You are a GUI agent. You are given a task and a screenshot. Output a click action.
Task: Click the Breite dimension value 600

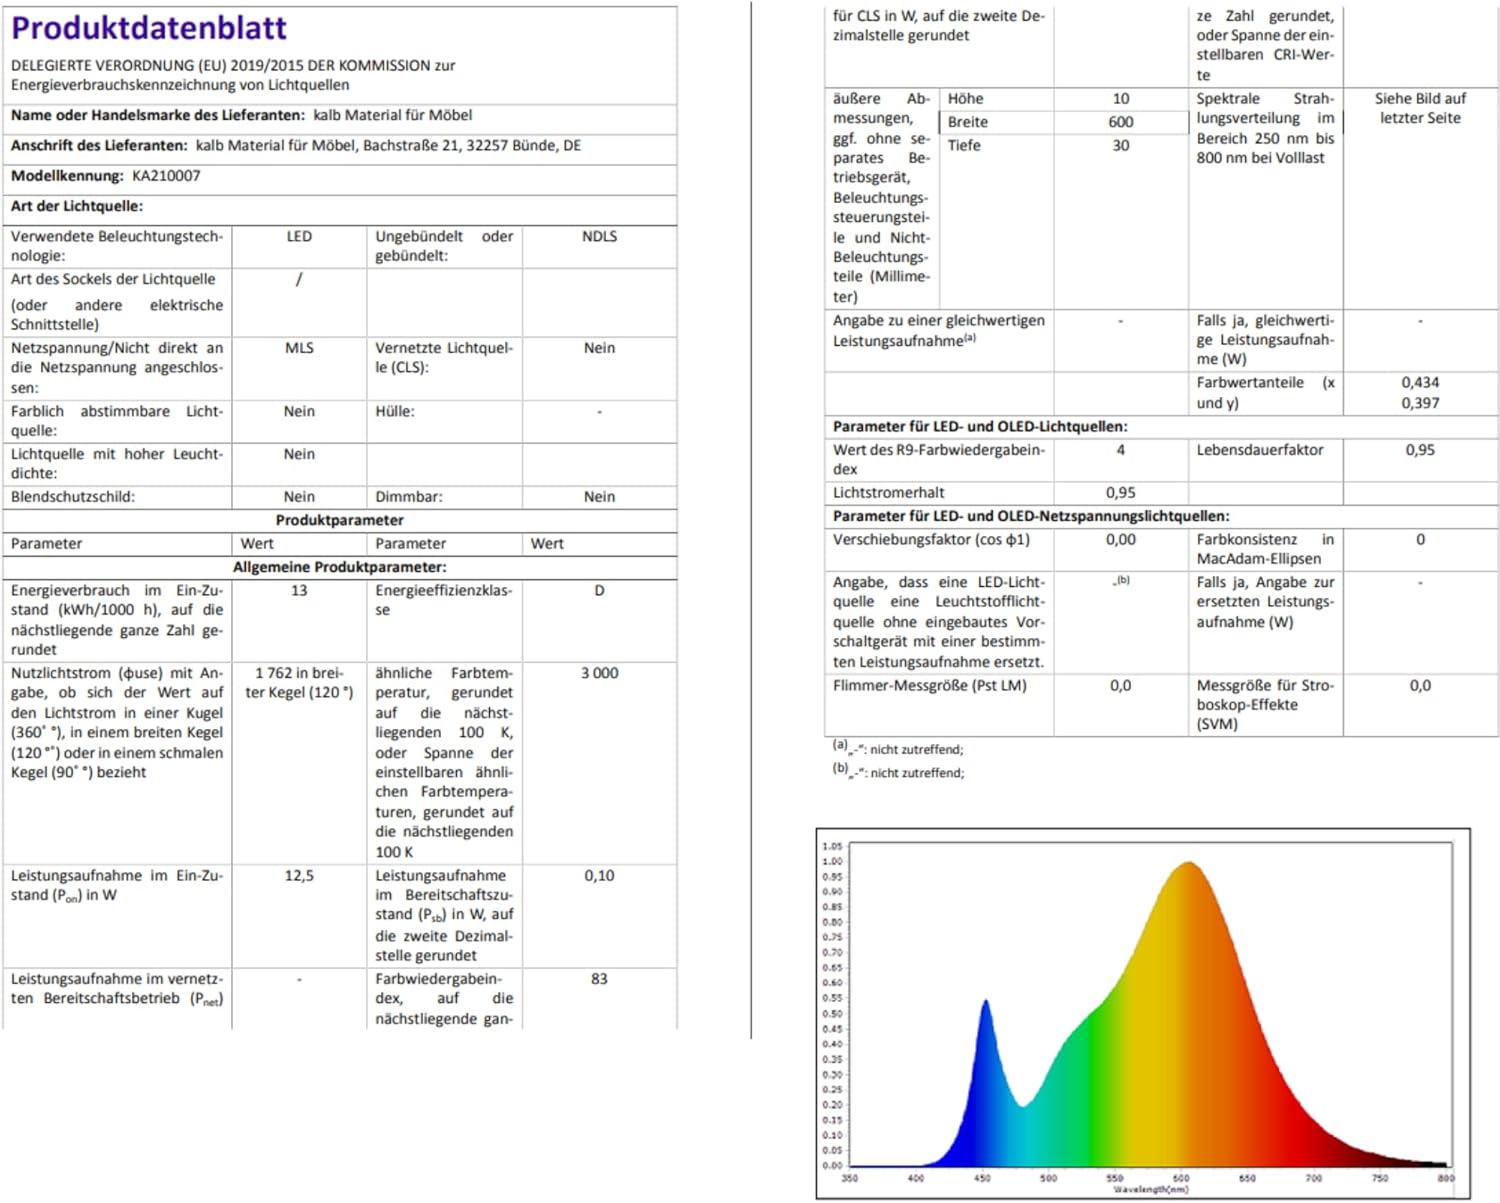pos(1120,122)
